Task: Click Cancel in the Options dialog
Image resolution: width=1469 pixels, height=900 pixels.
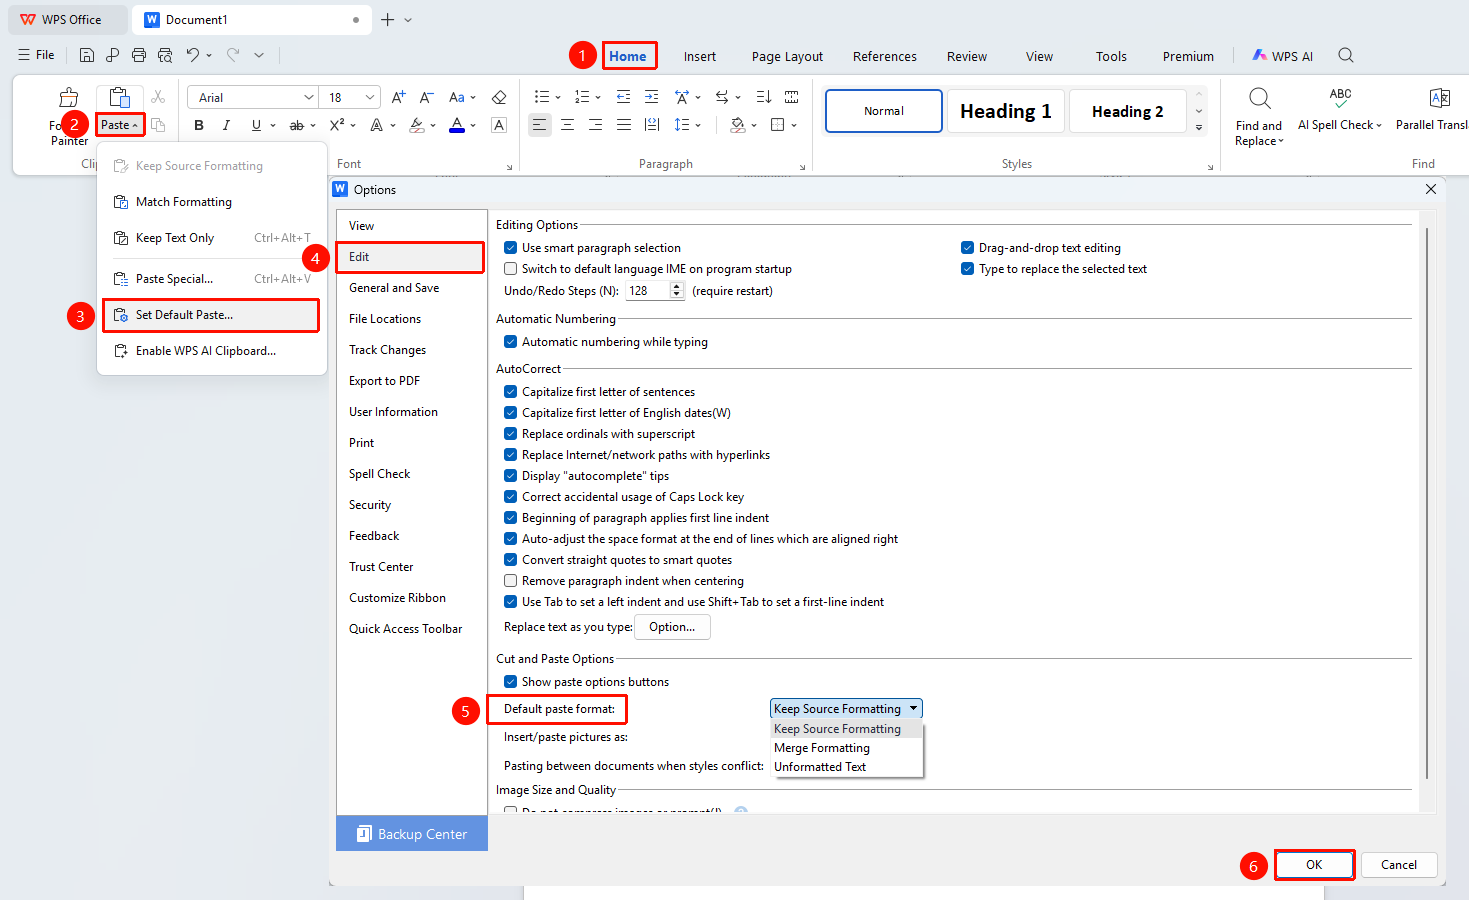Action: (1399, 865)
